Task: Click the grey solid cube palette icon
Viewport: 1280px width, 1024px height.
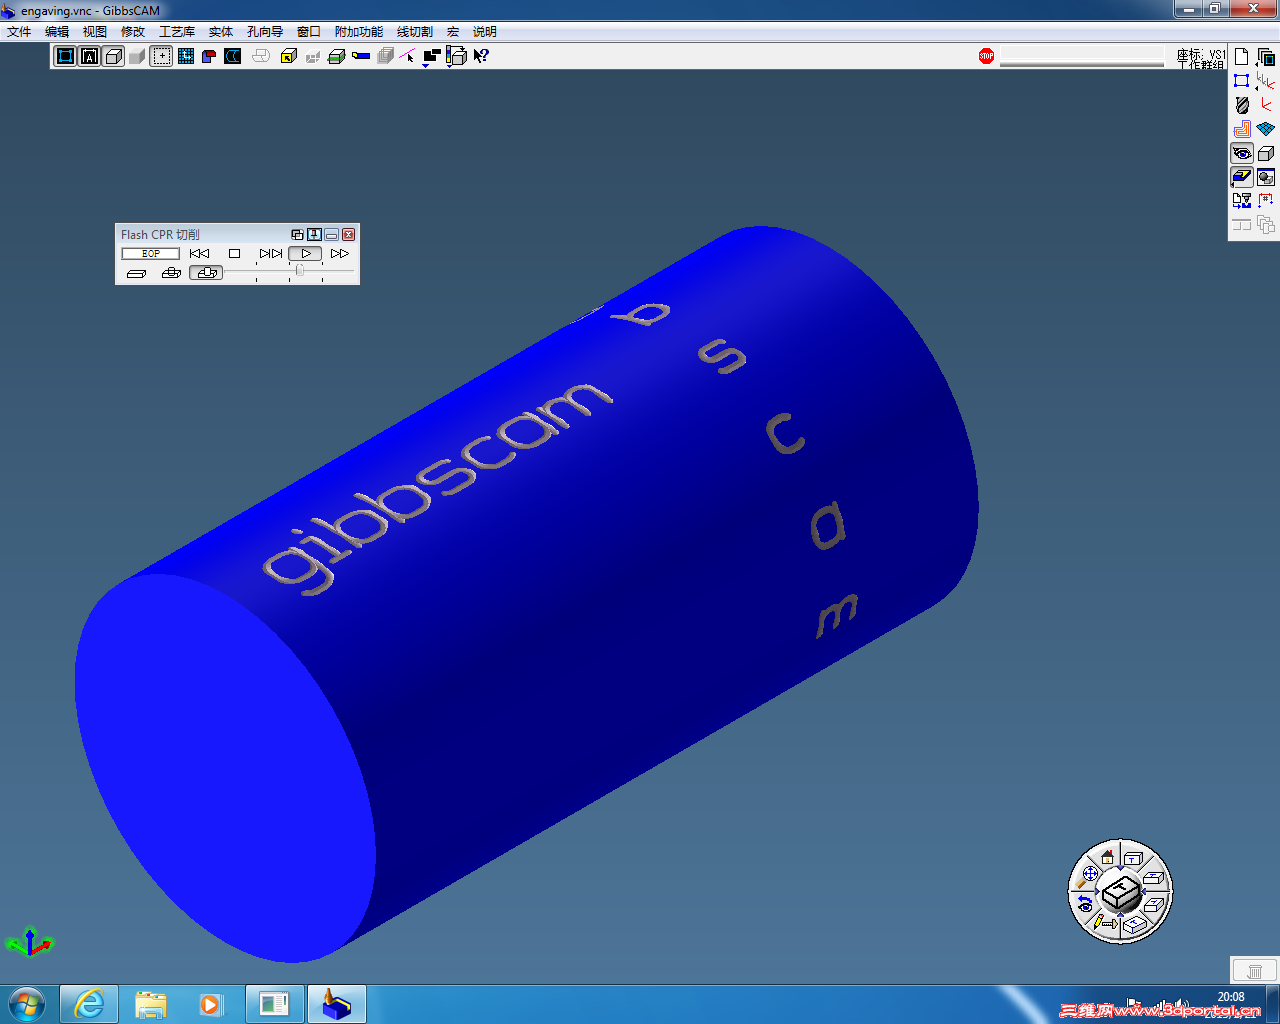Action: point(1266,153)
